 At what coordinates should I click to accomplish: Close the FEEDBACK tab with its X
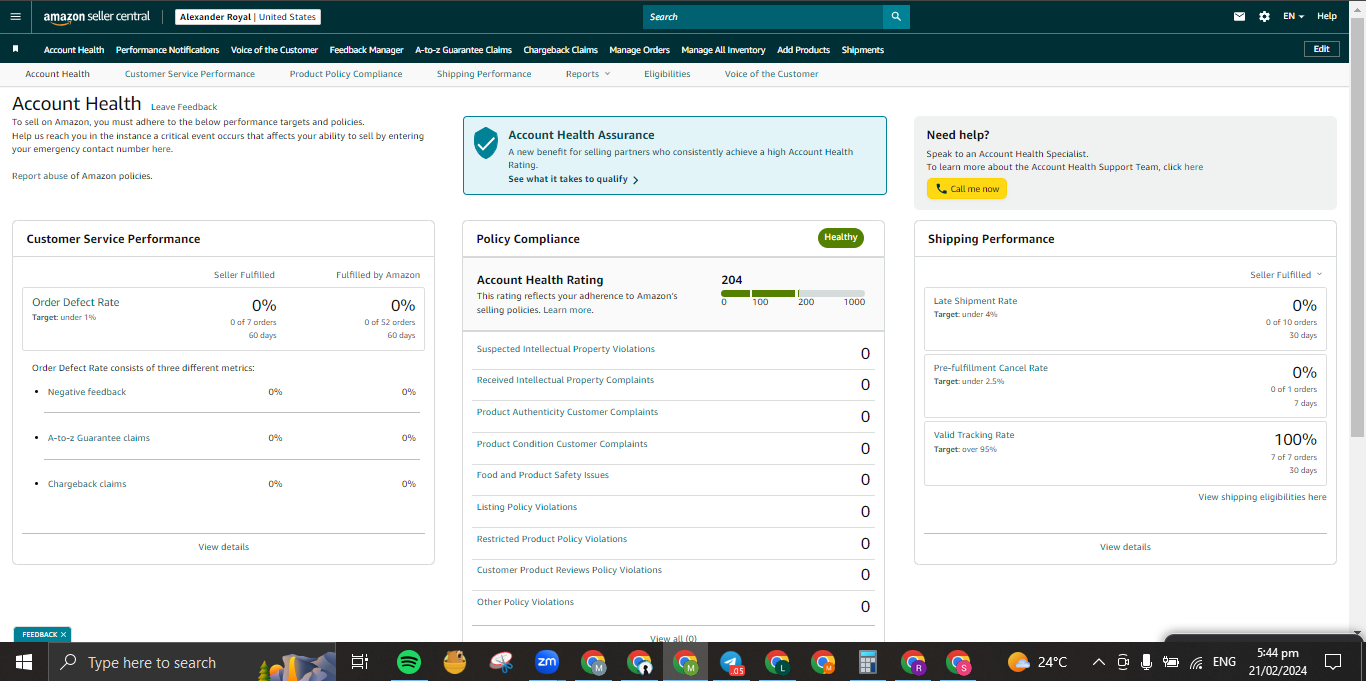click(63, 635)
